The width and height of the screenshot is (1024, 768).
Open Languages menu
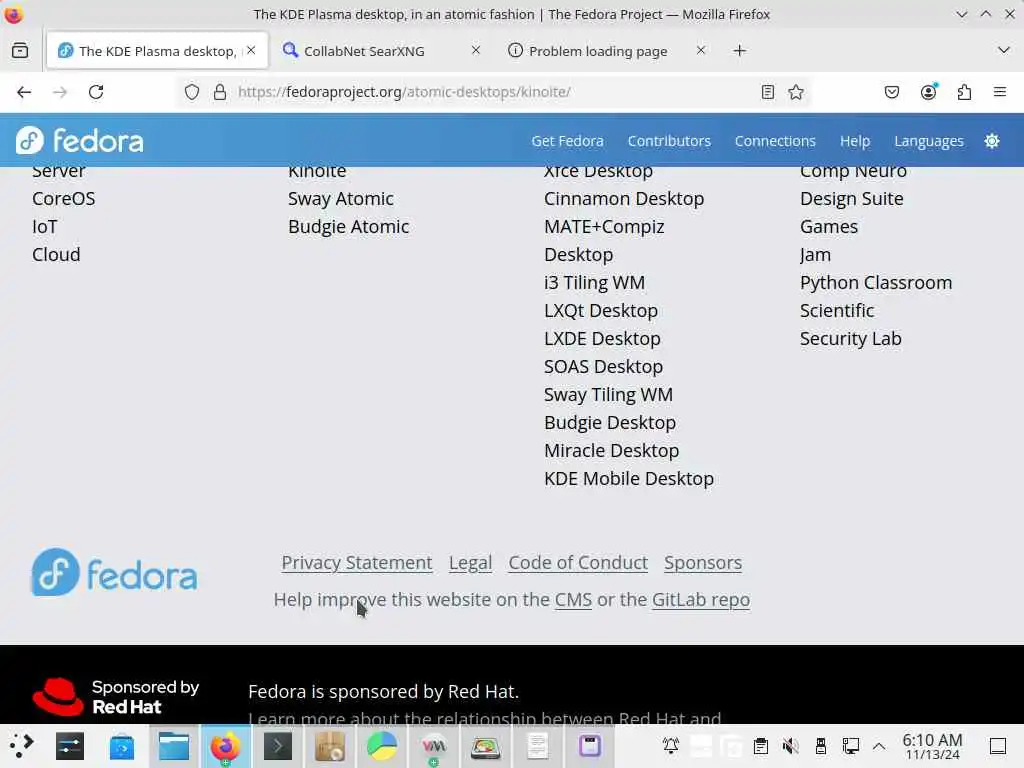tap(929, 141)
